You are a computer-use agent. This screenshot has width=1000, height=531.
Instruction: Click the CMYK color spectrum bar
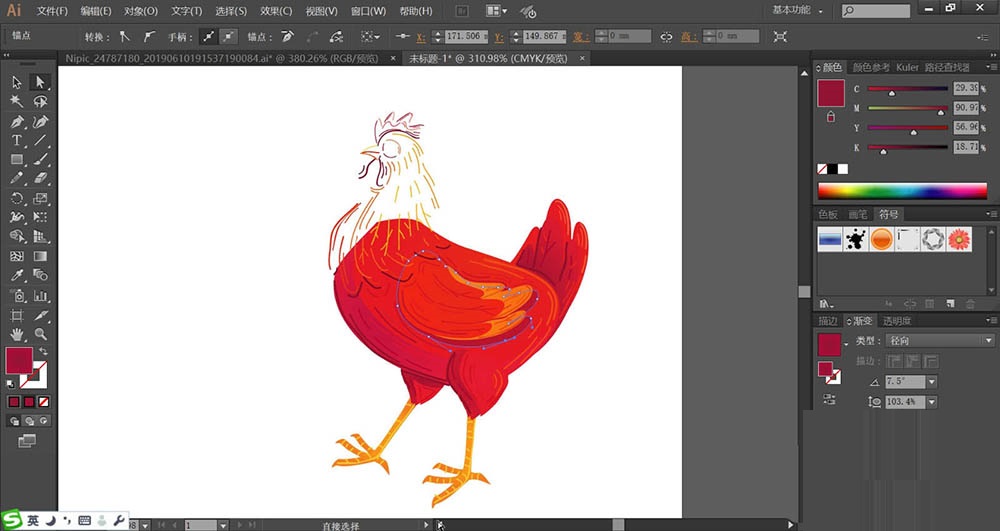pyautogui.click(x=902, y=190)
